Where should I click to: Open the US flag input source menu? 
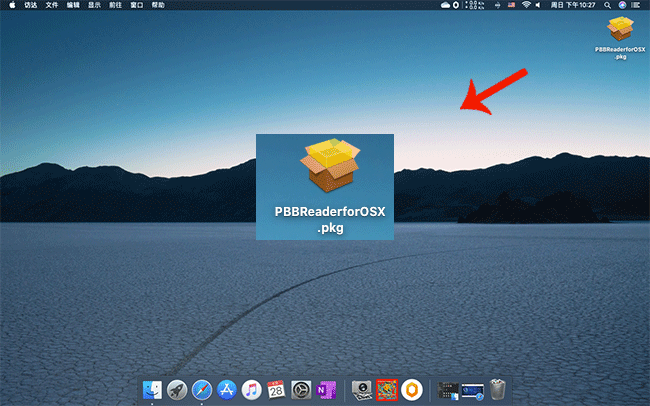point(512,5)
